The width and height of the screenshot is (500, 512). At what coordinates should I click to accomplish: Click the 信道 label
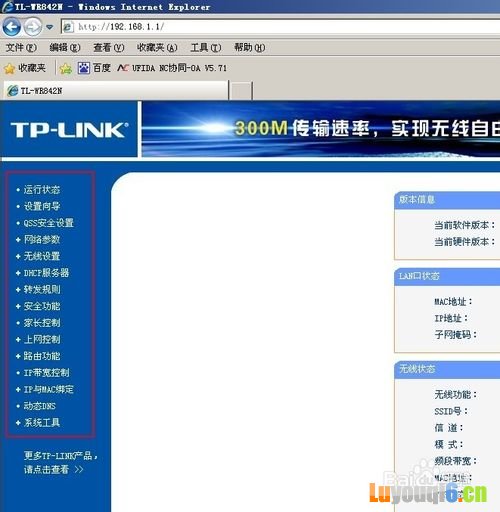449,428
